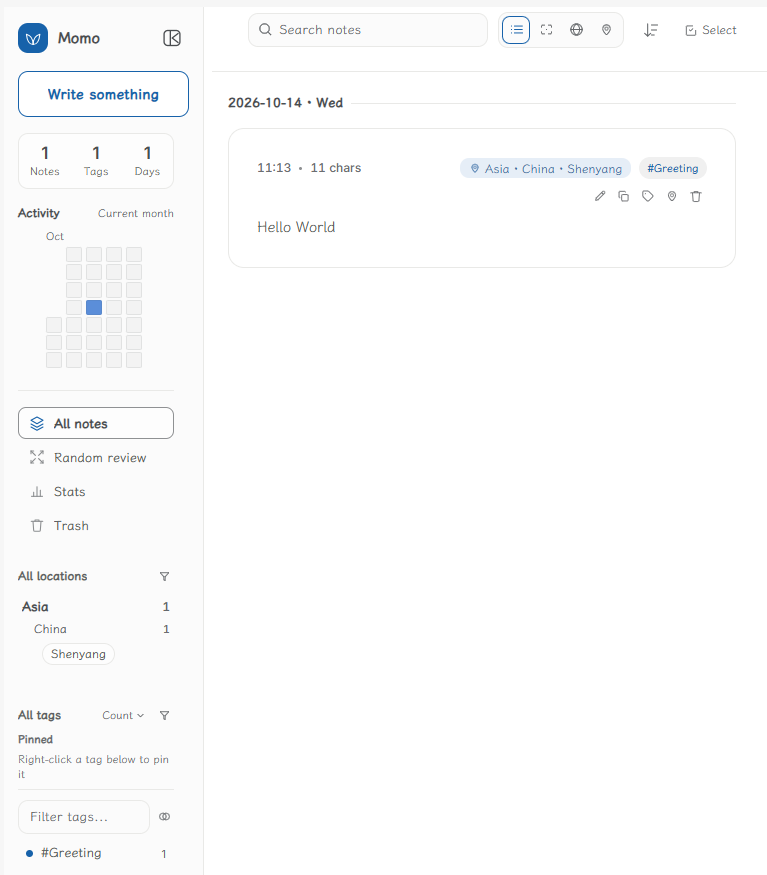Screen dimensions: 767x875
Task: Open the Count sort dropdown
Action: (123, 715)
